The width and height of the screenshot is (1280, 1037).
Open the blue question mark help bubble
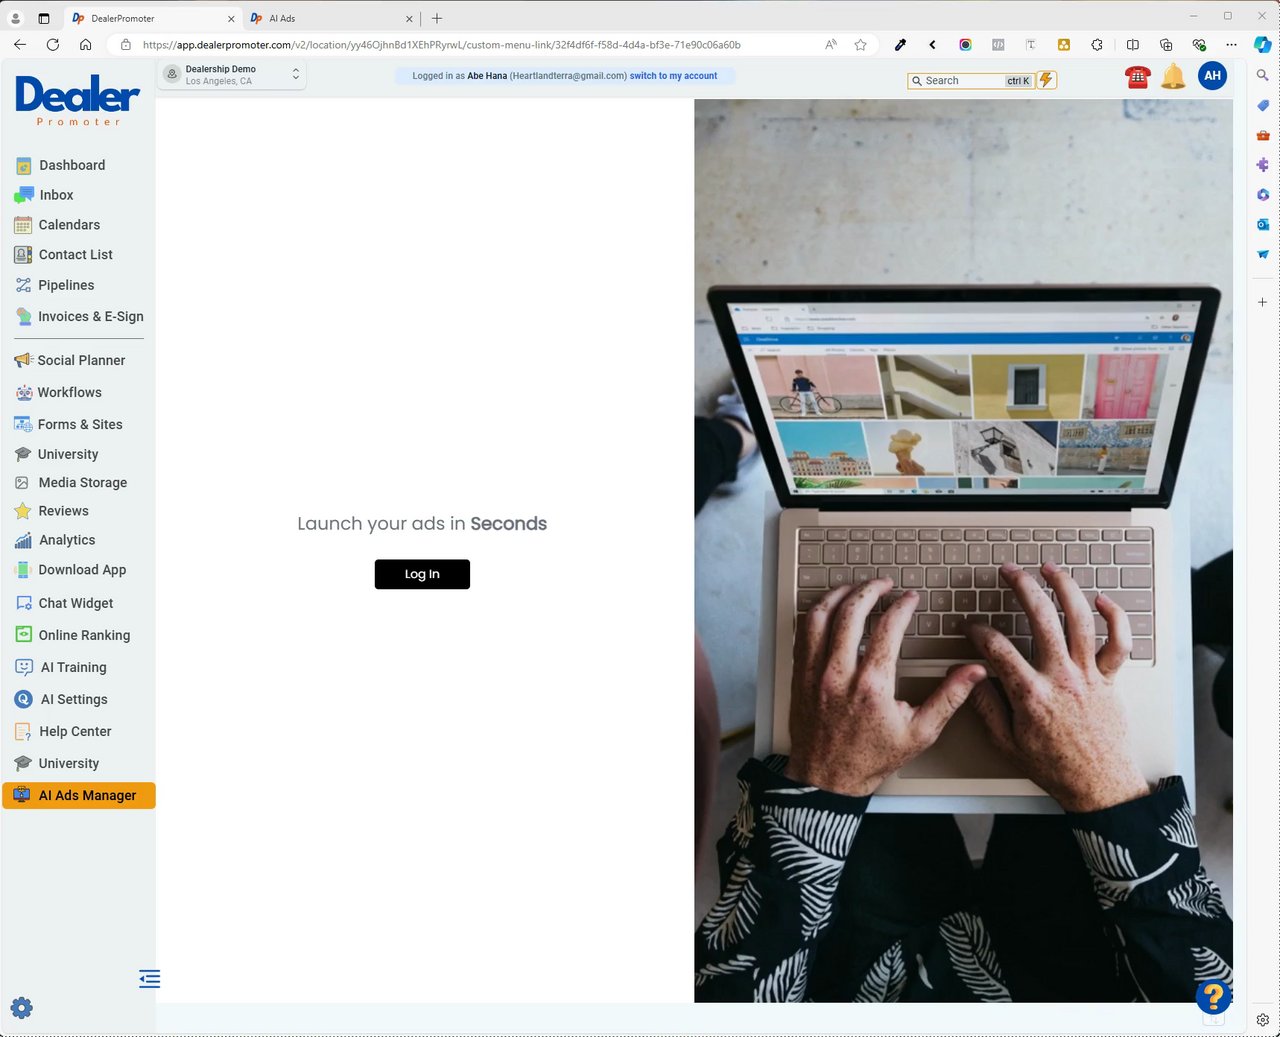coord(1213,996)
